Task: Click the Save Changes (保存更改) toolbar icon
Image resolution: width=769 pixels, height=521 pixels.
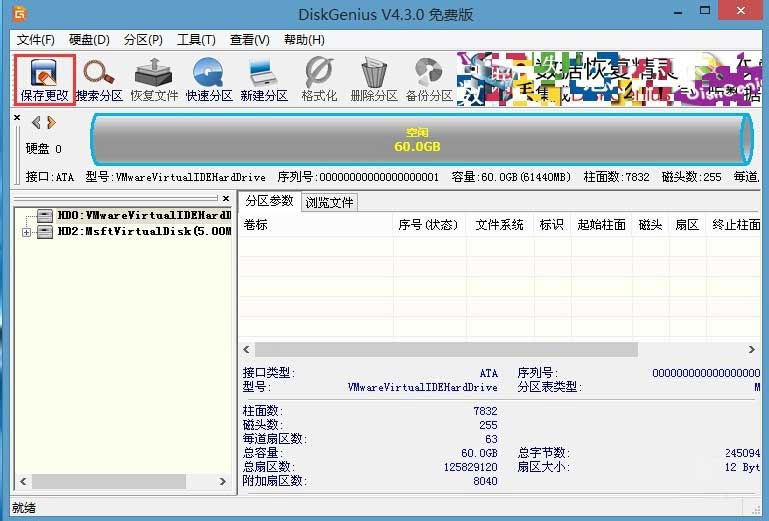Action: coord(44,80)
